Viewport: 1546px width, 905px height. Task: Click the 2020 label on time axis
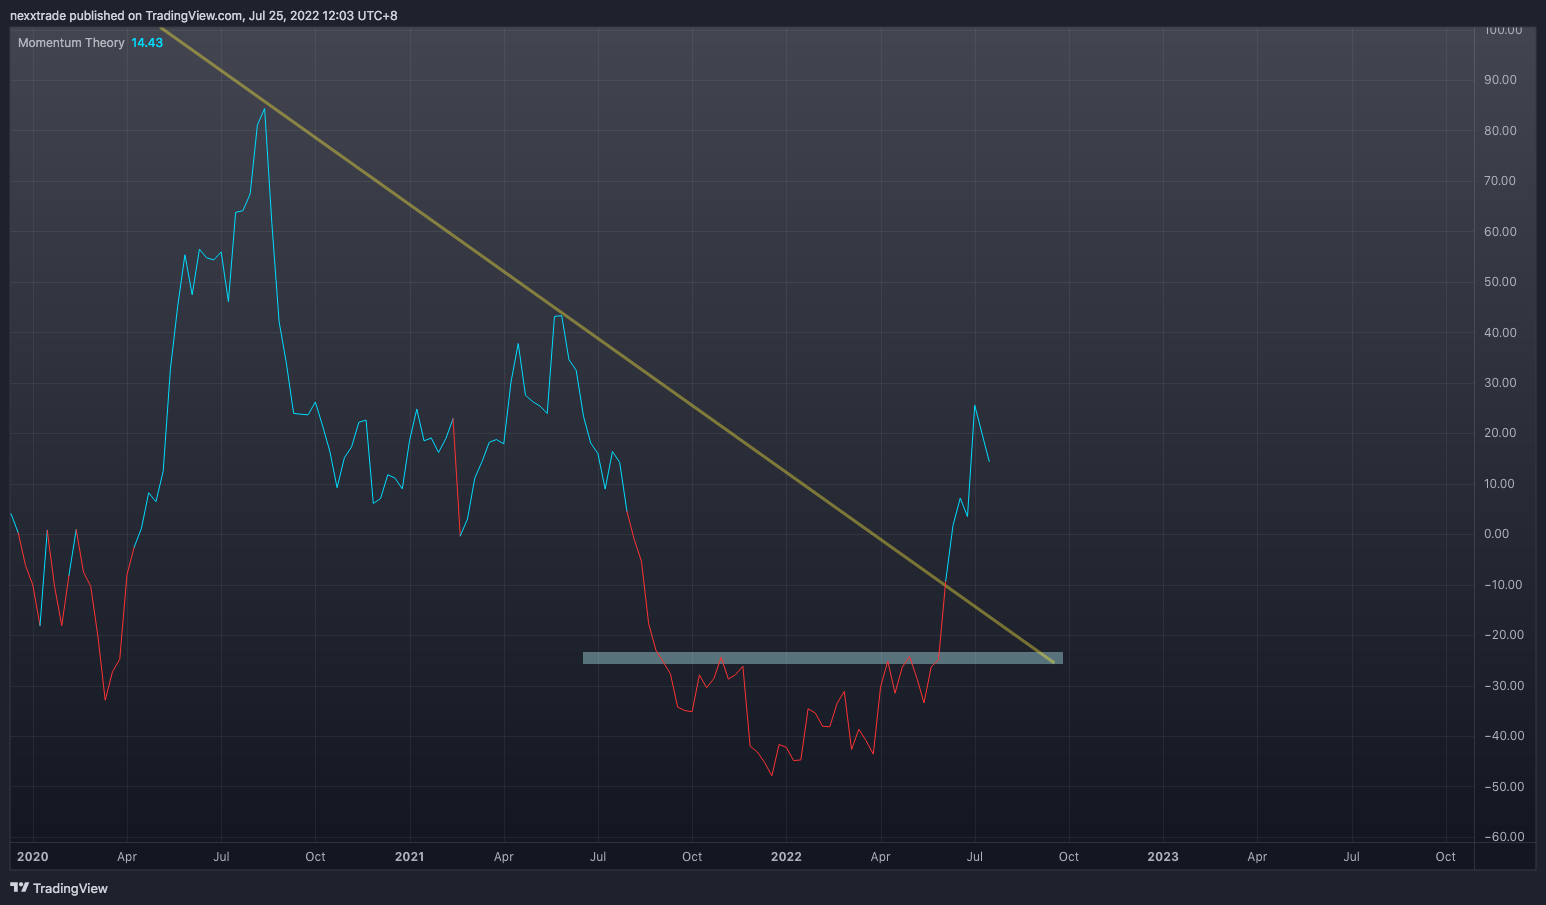coord(33,857)
